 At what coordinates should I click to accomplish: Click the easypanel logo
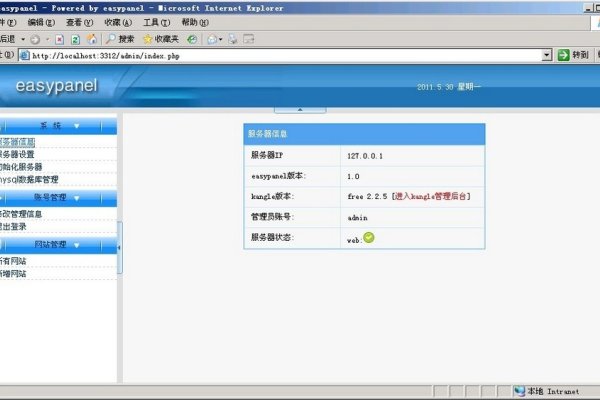(x=56, y=86)
